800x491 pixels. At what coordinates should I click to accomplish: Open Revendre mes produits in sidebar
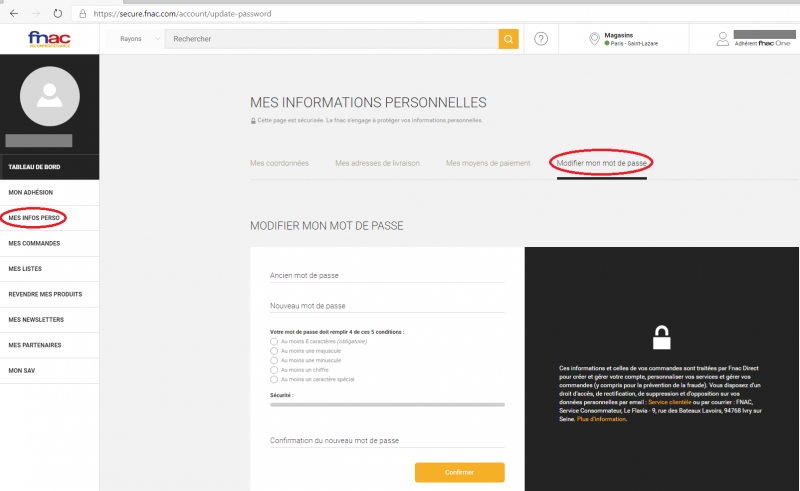click(49, 294)
